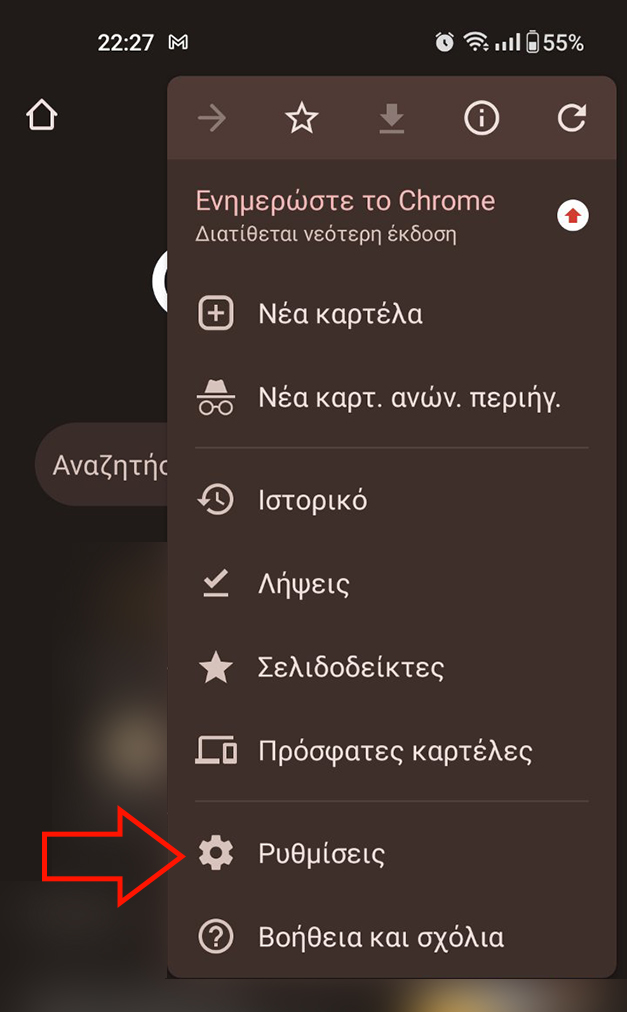
Task: Bookmark this page with the star outline icon
Action: click(302, 118)
